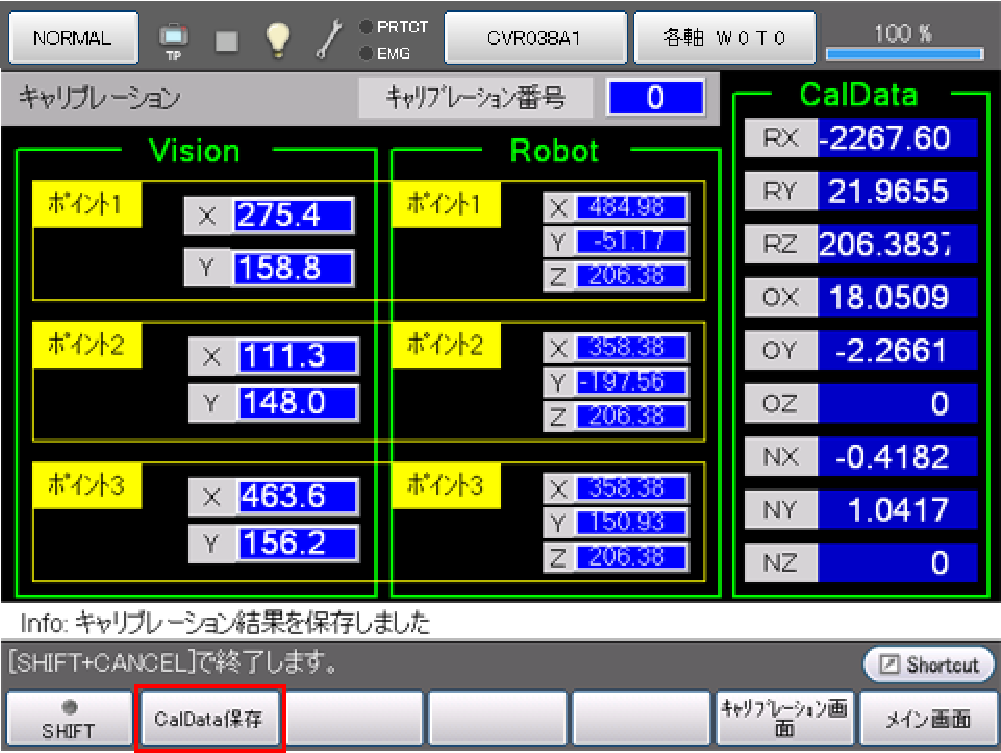The height and width of the screenshot is (753, 1001).
Task: Click the CalData RX value field
Action: [x=896, y=138]
